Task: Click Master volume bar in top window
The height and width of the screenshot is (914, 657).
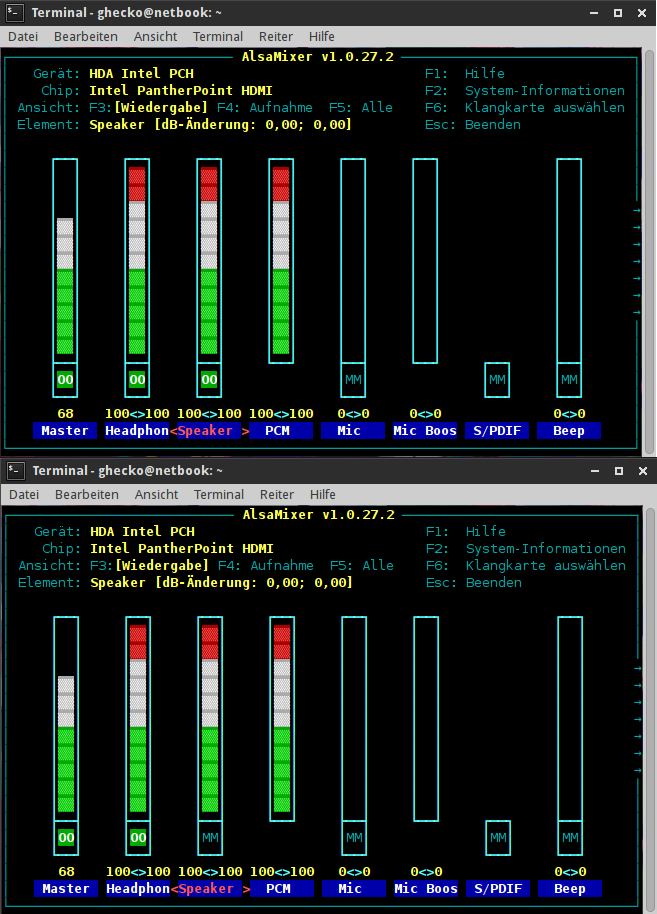Action: point(65,261)
